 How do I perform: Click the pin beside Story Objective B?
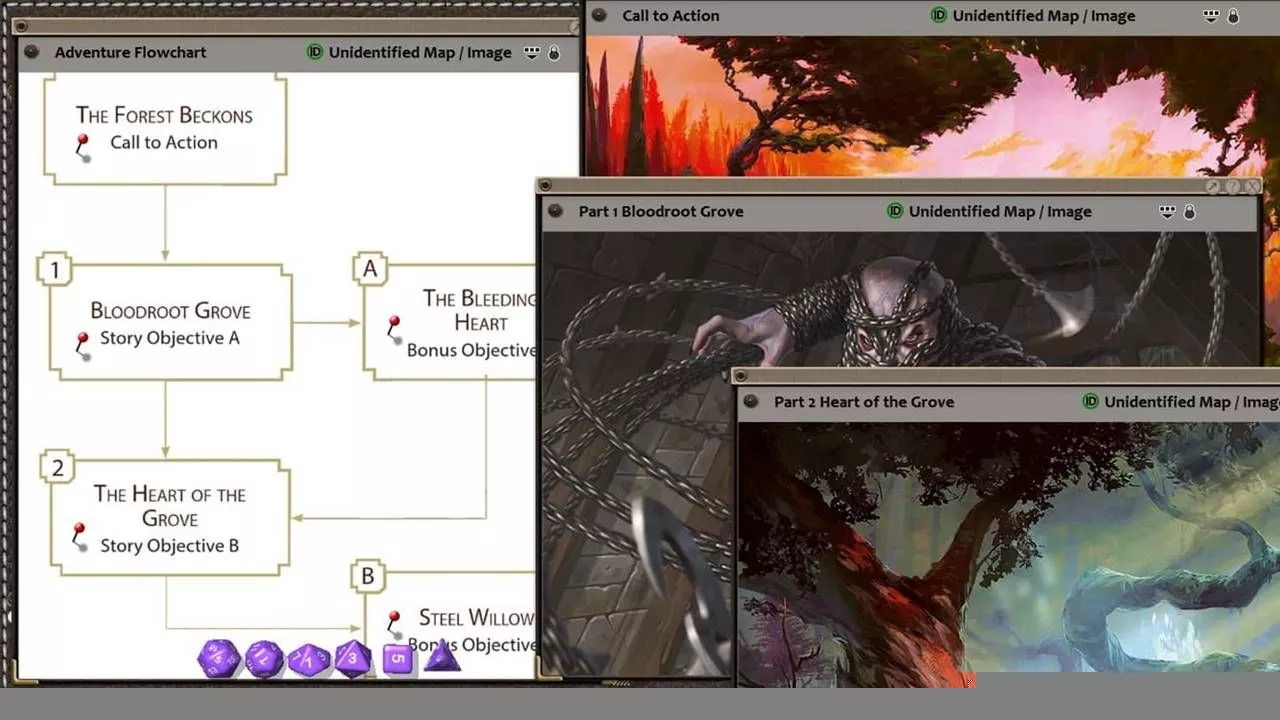tap(80, 535)
